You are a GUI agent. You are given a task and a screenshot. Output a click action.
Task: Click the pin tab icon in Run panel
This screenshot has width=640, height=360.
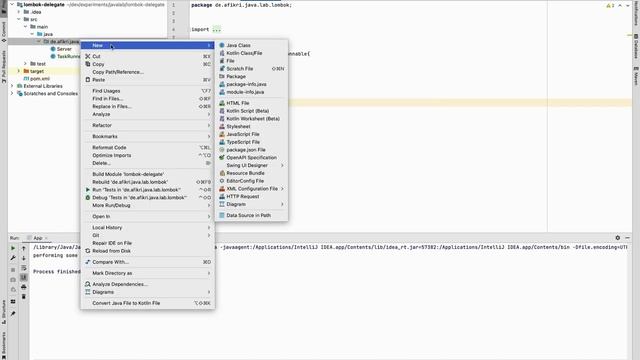13,313
